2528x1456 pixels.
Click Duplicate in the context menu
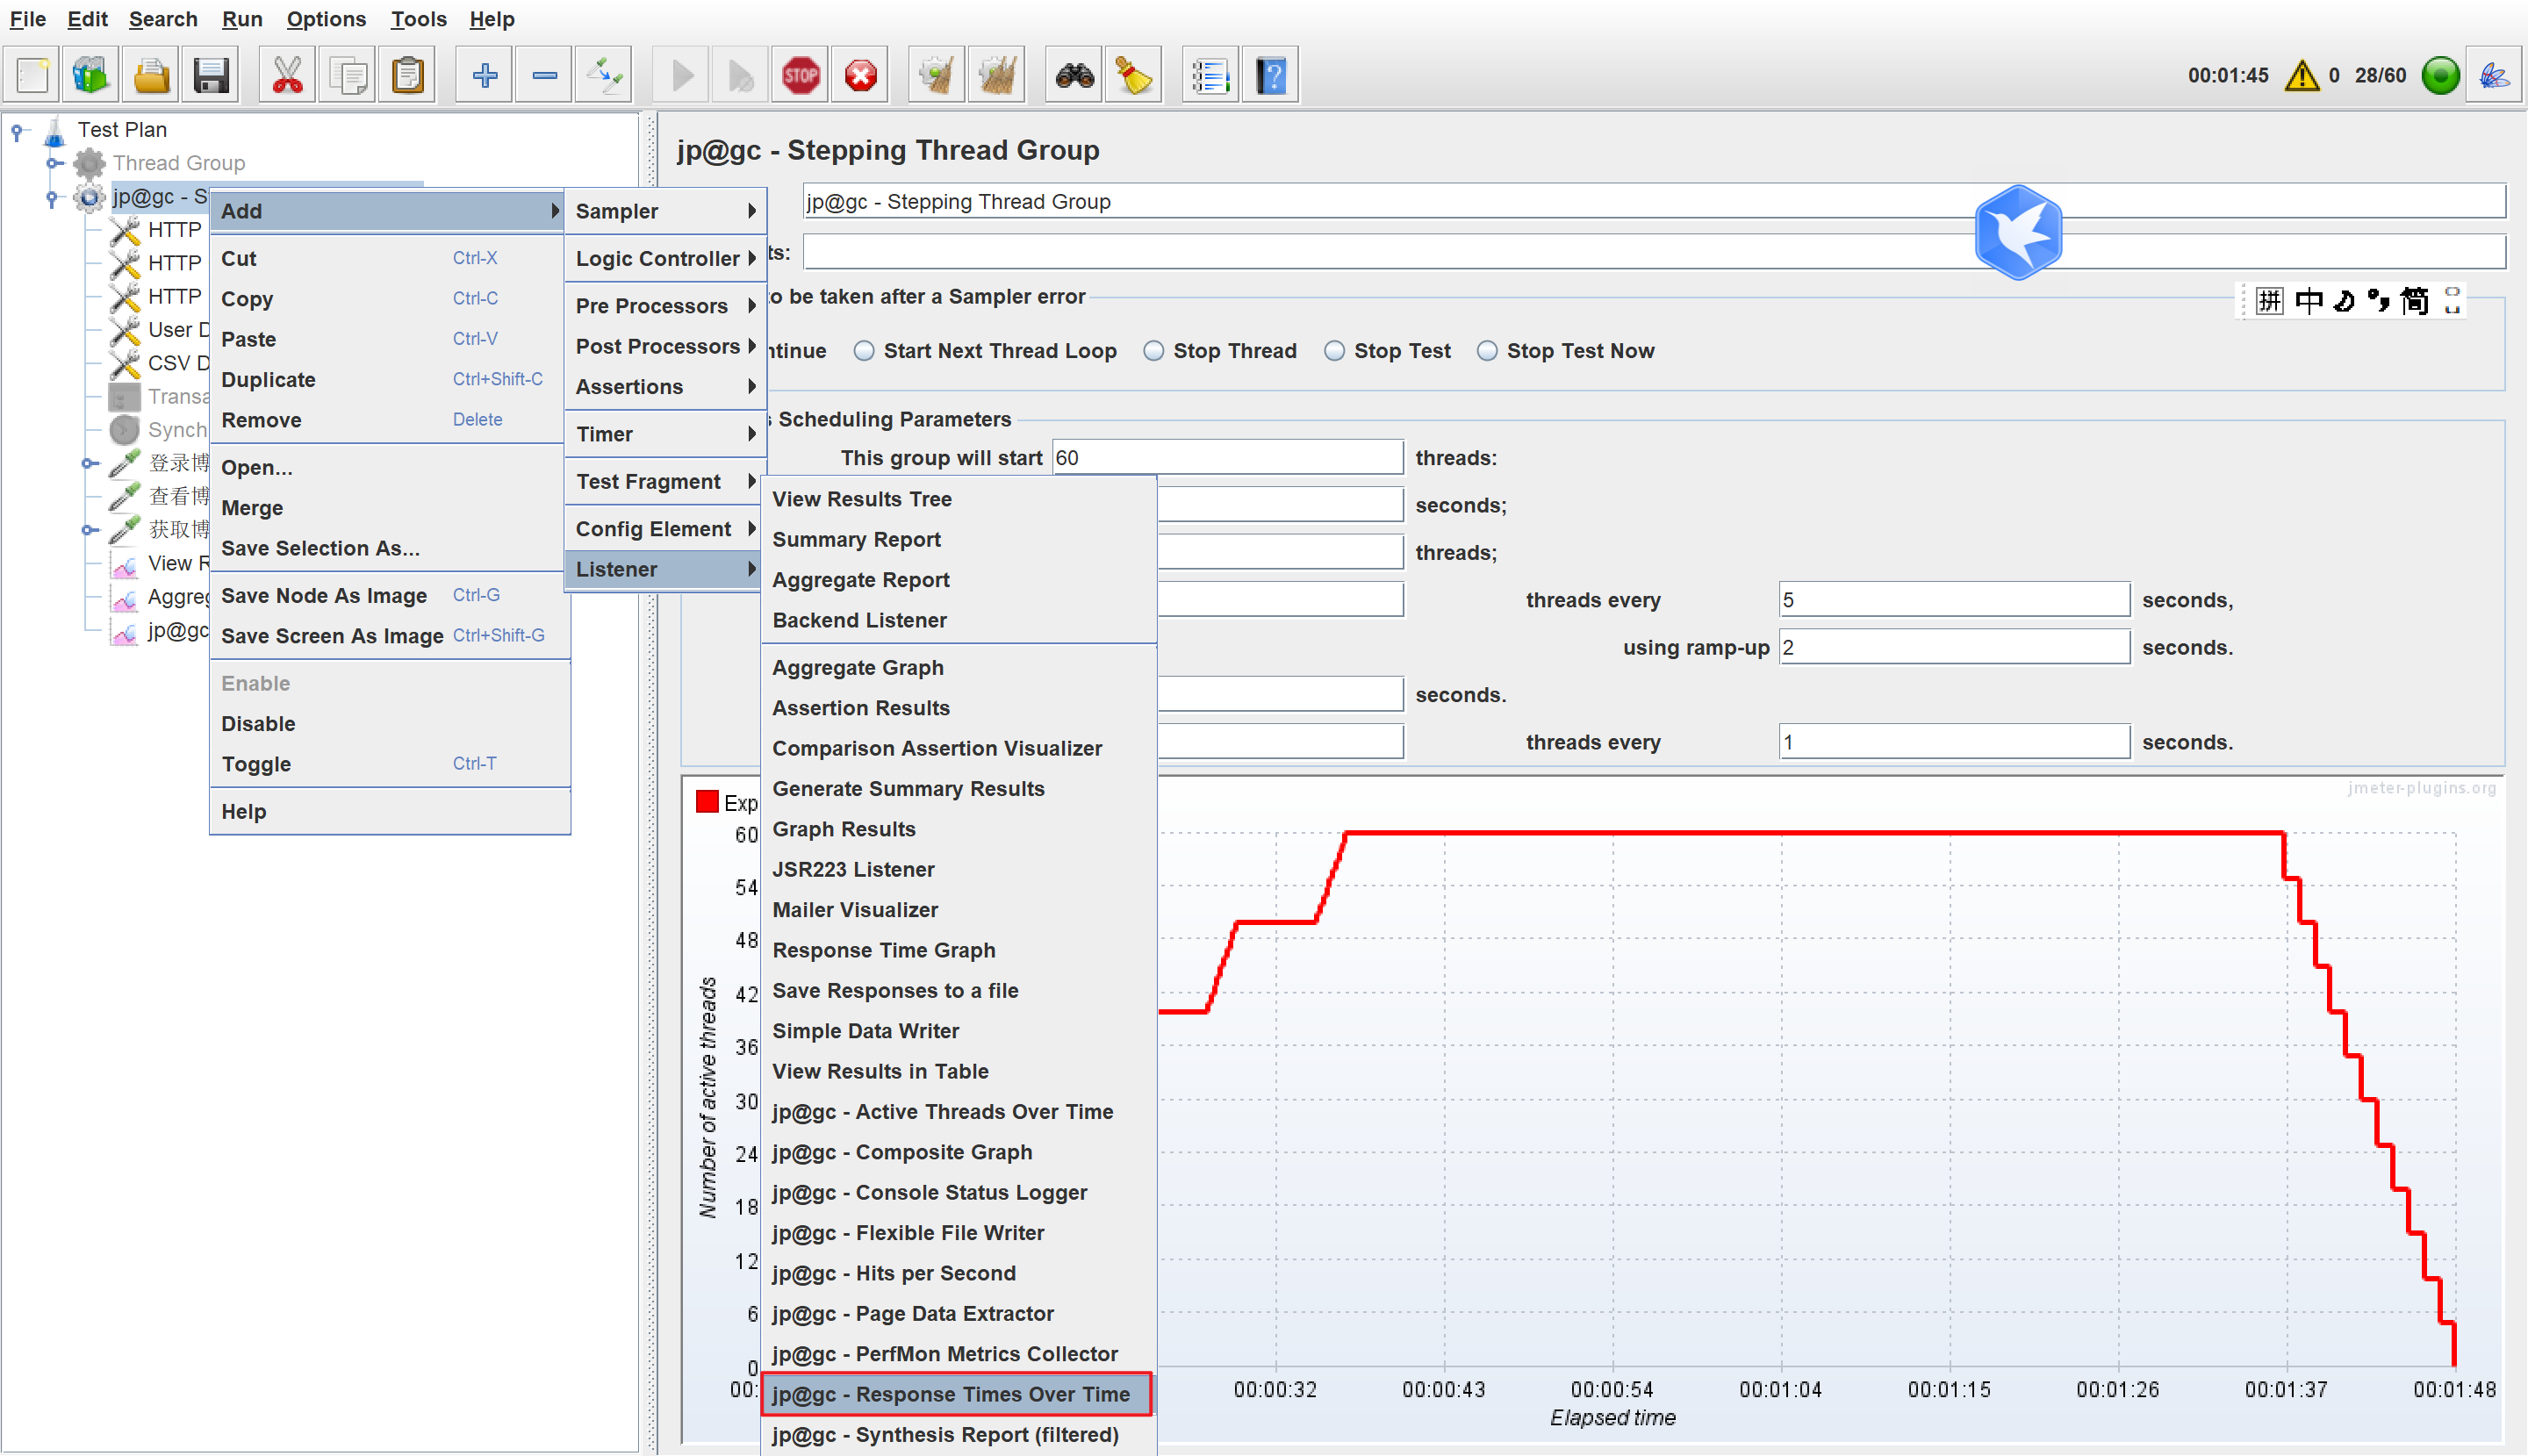pyautogui.click(x=268, y=380)
